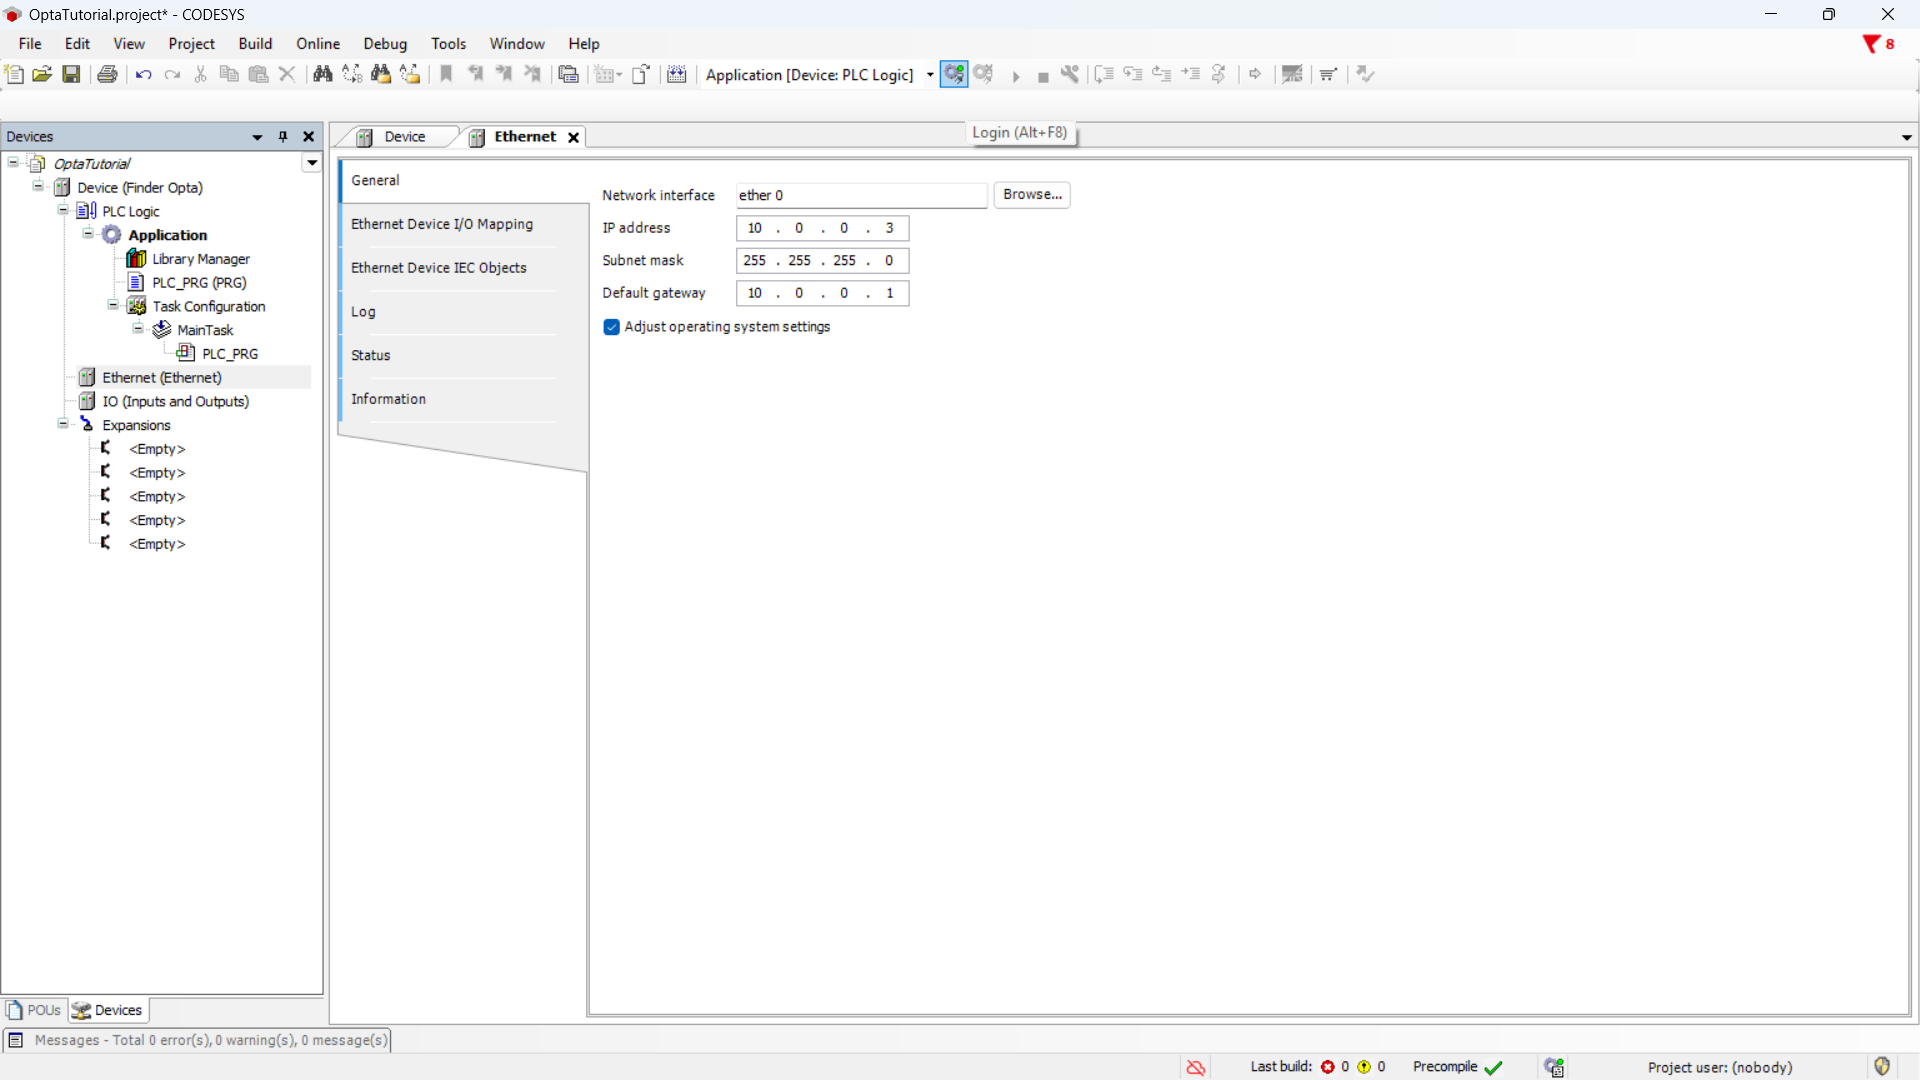Open the Online menu
This screenshot has width=1920, height=1080.
coord(317,44)
